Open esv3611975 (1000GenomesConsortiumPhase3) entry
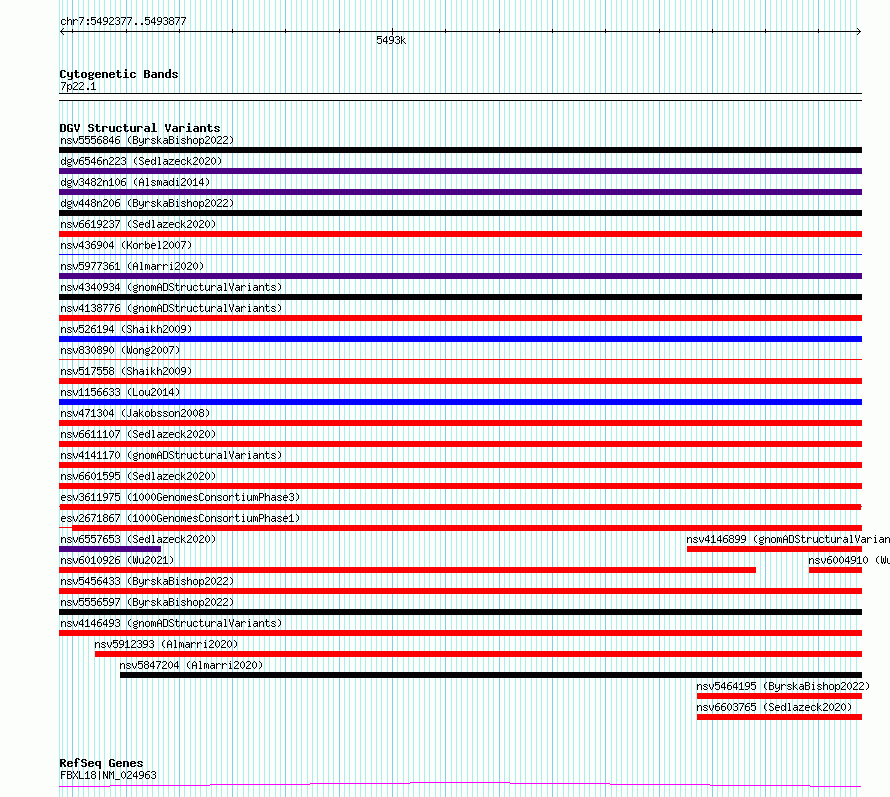Image resolution: width=890 pixels, height=797 pixels. 180,497
